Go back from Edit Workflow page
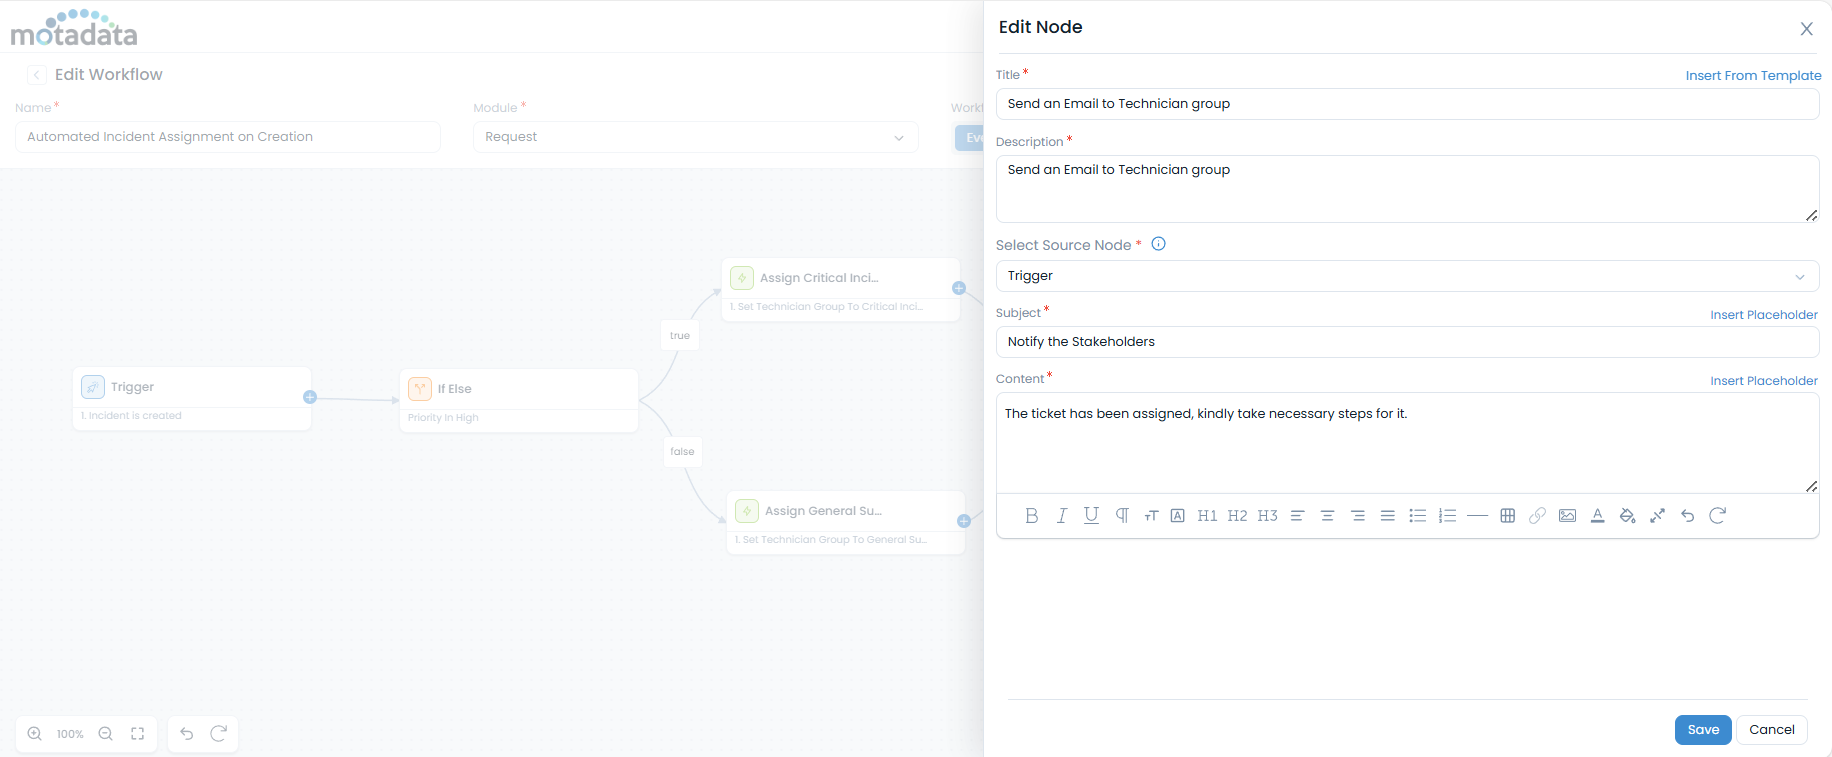The width and height of the screenshot is (1832, 757). (37, 75)
